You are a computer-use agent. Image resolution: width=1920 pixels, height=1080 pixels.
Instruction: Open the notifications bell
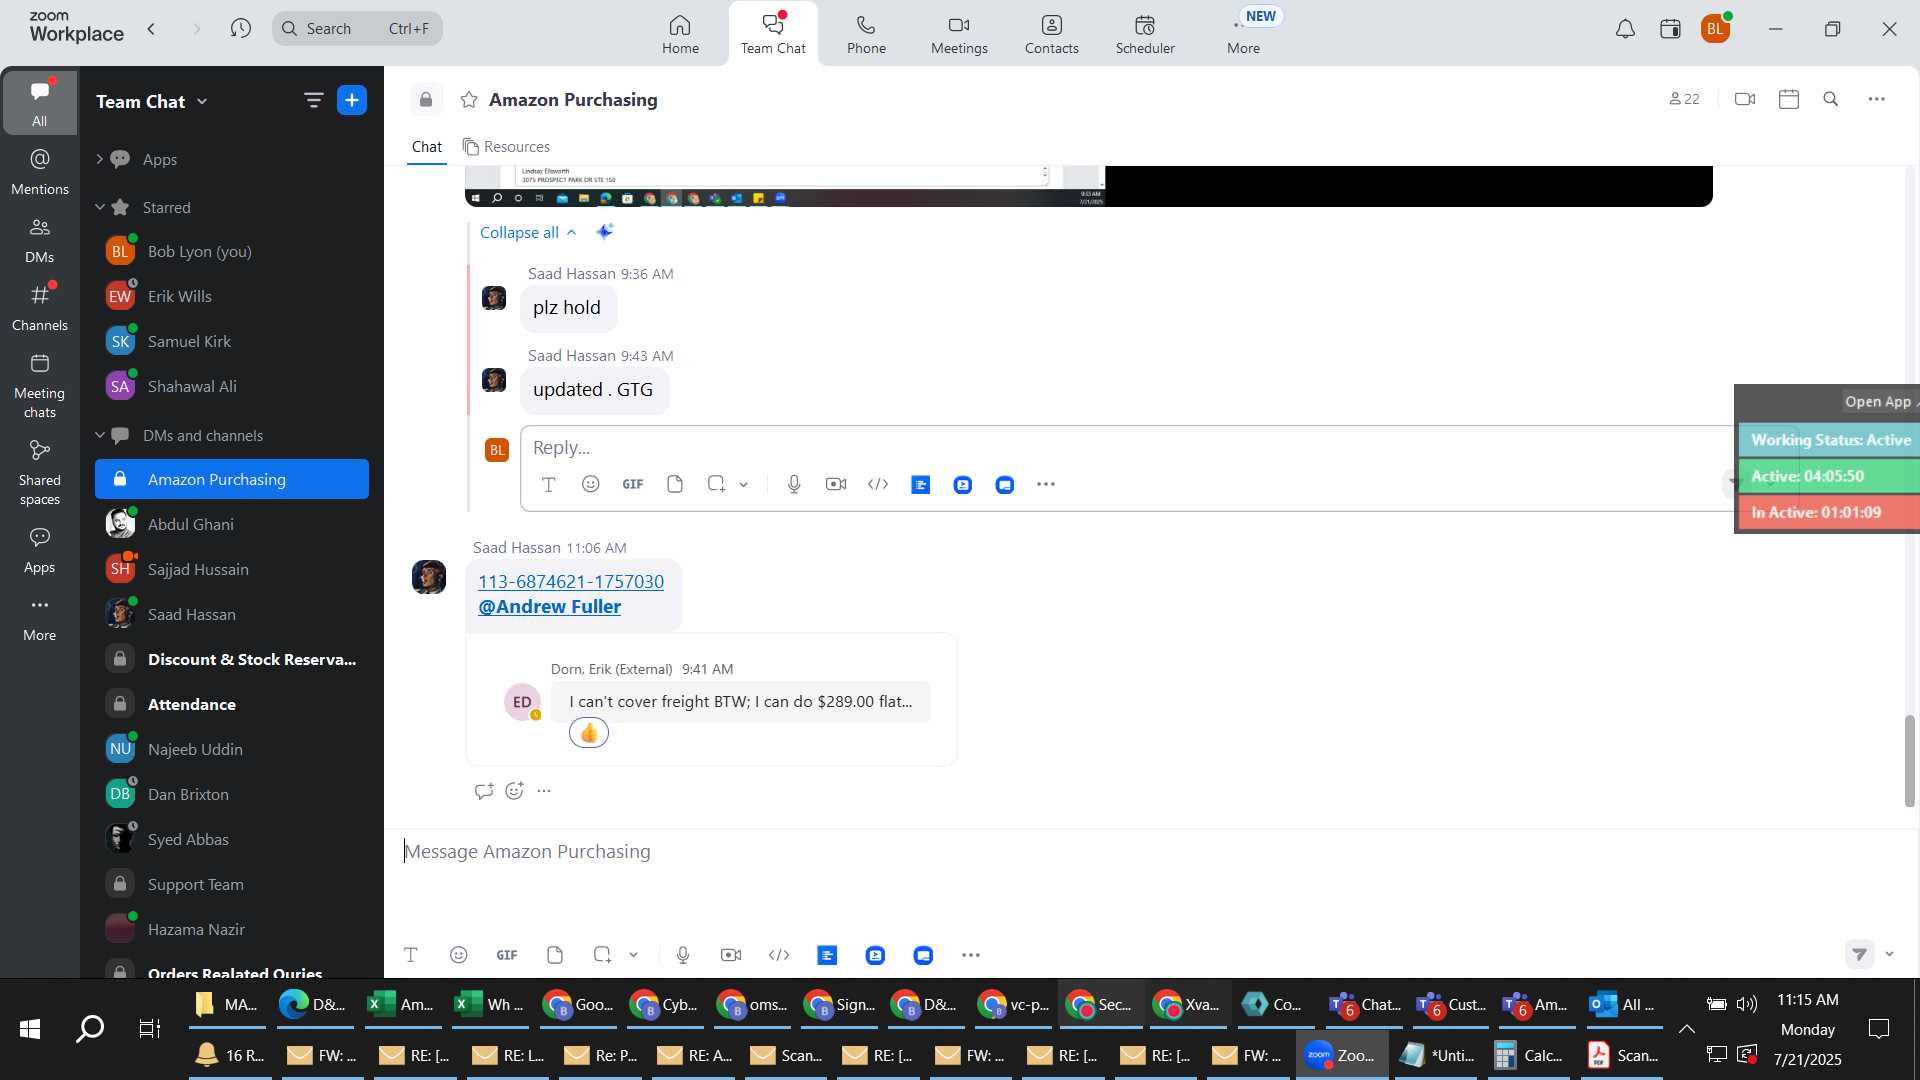click(x=1625, y=29)
